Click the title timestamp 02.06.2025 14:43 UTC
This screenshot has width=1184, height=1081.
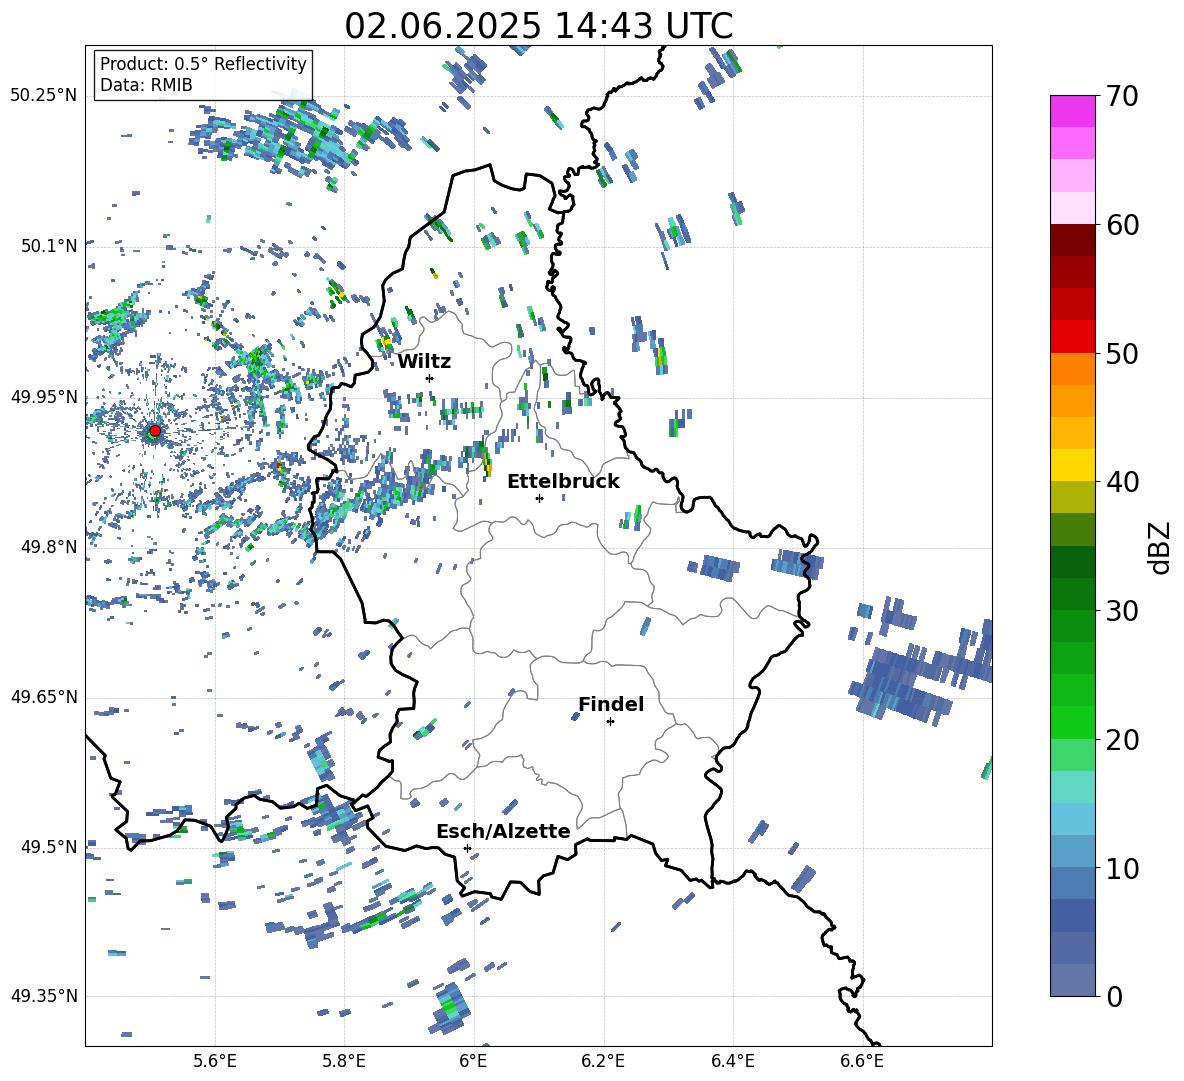[539, 26]
